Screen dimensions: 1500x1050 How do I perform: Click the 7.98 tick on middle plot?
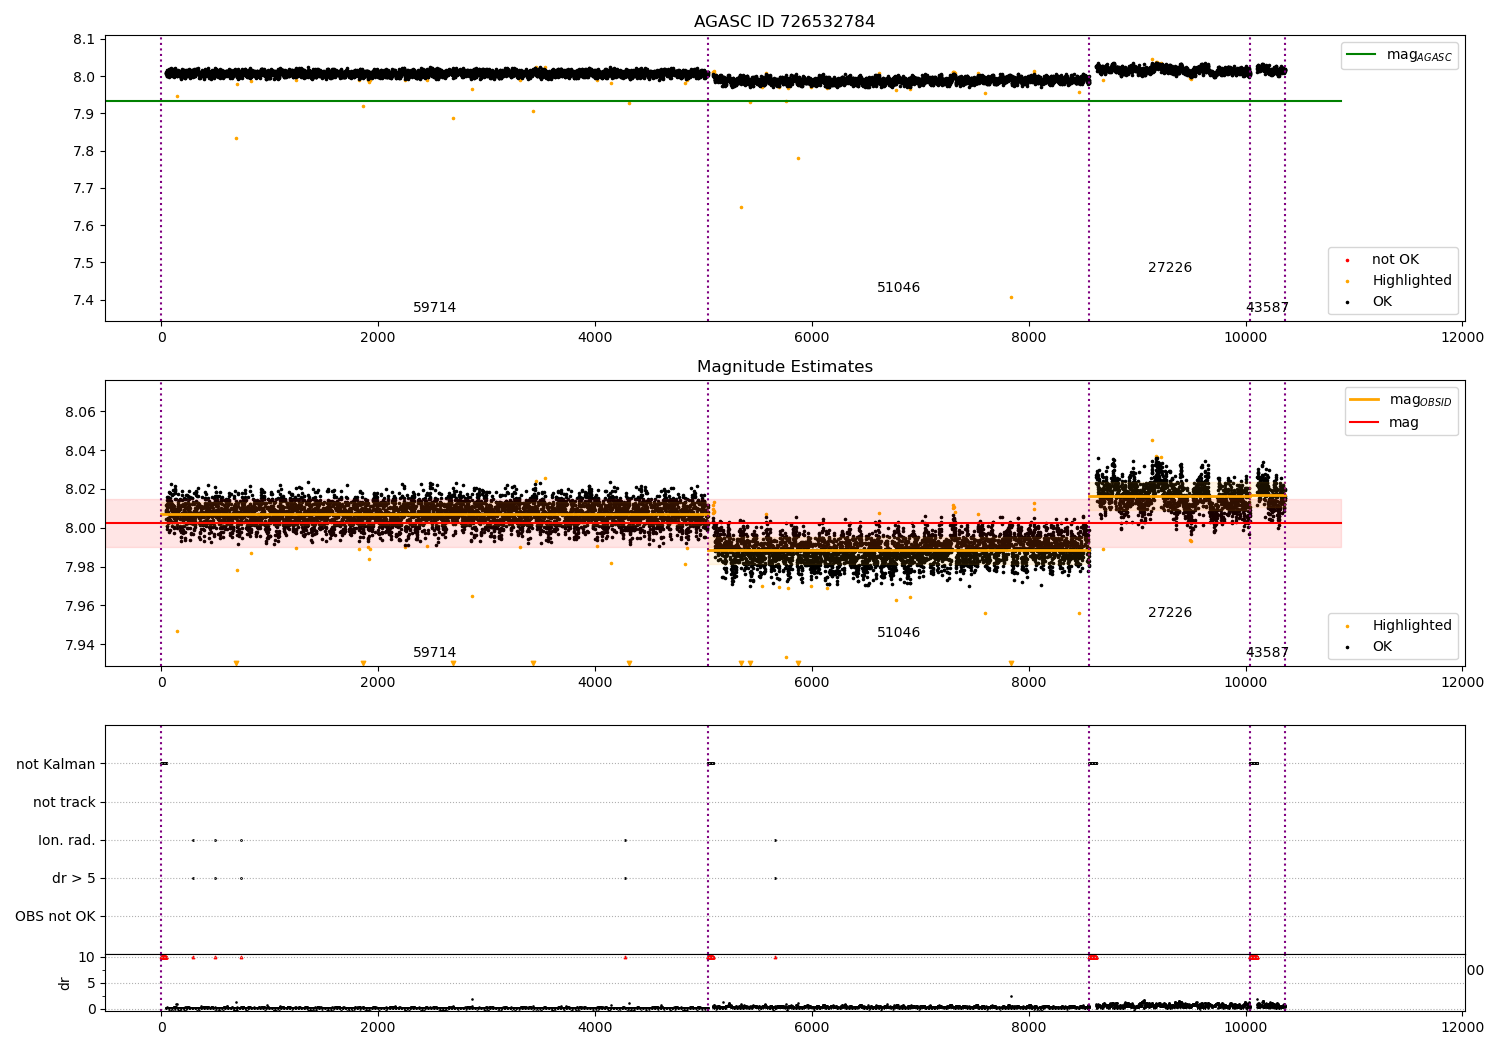tap(80, 568)
